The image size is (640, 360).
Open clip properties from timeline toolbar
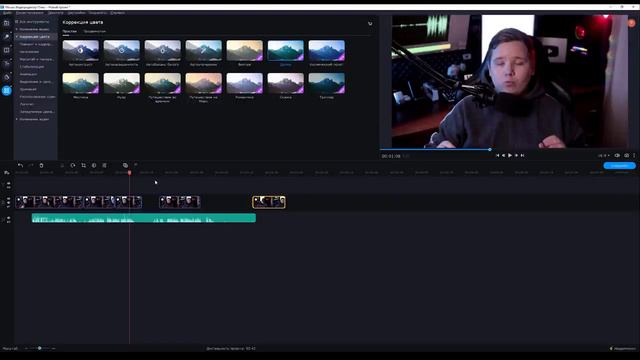click(104, 165)
